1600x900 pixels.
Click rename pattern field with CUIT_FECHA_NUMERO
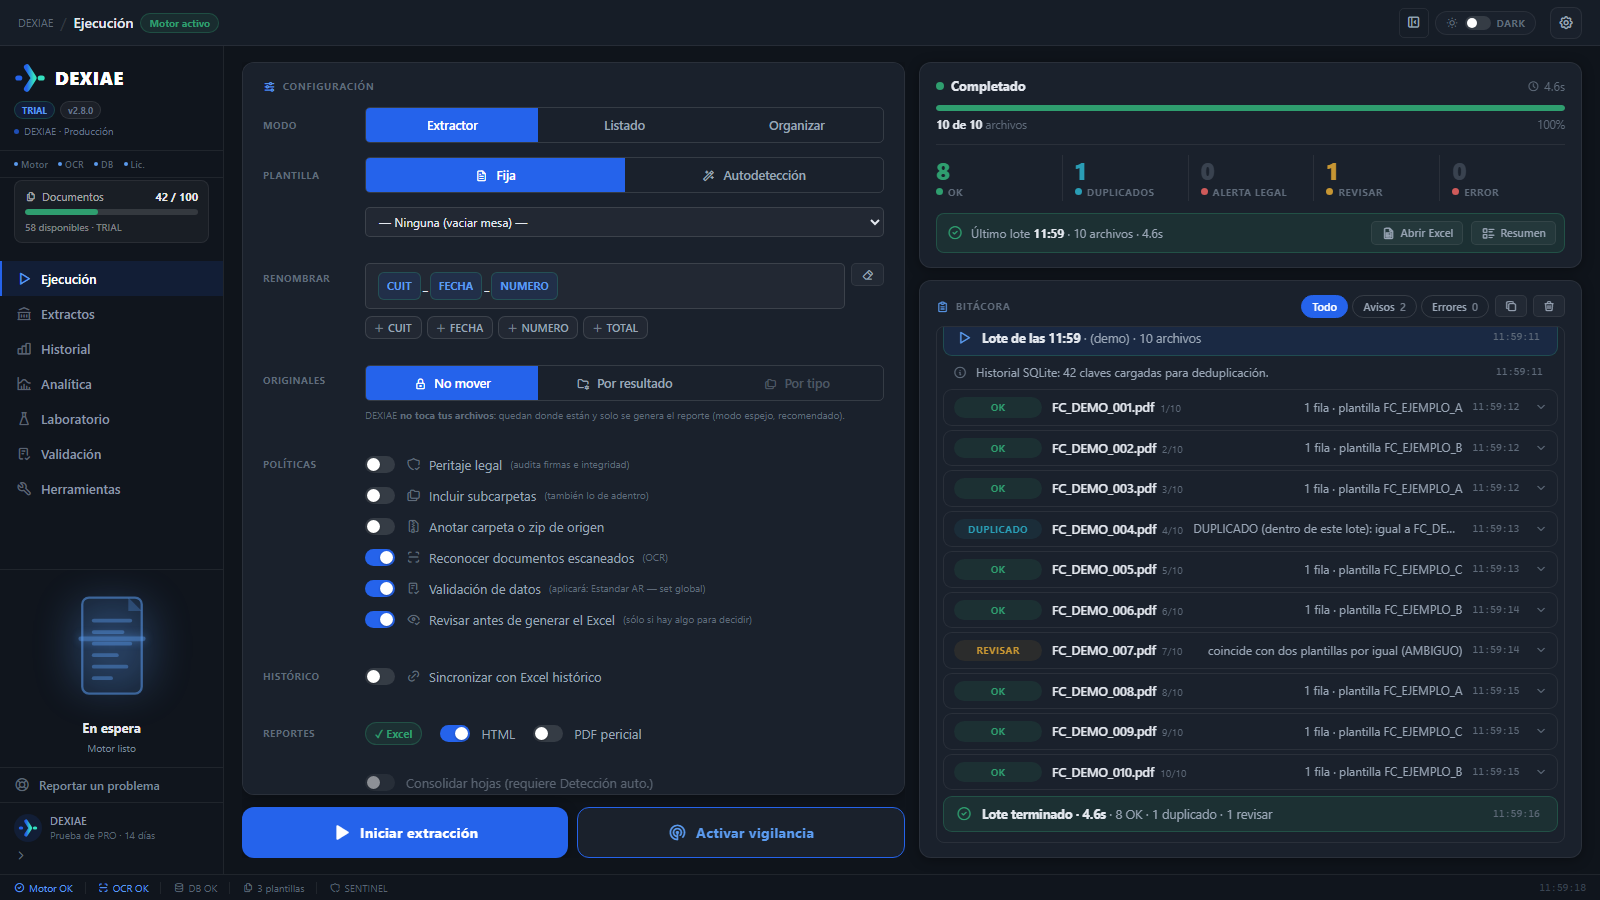pyautogui.click(x=604, y=286)
